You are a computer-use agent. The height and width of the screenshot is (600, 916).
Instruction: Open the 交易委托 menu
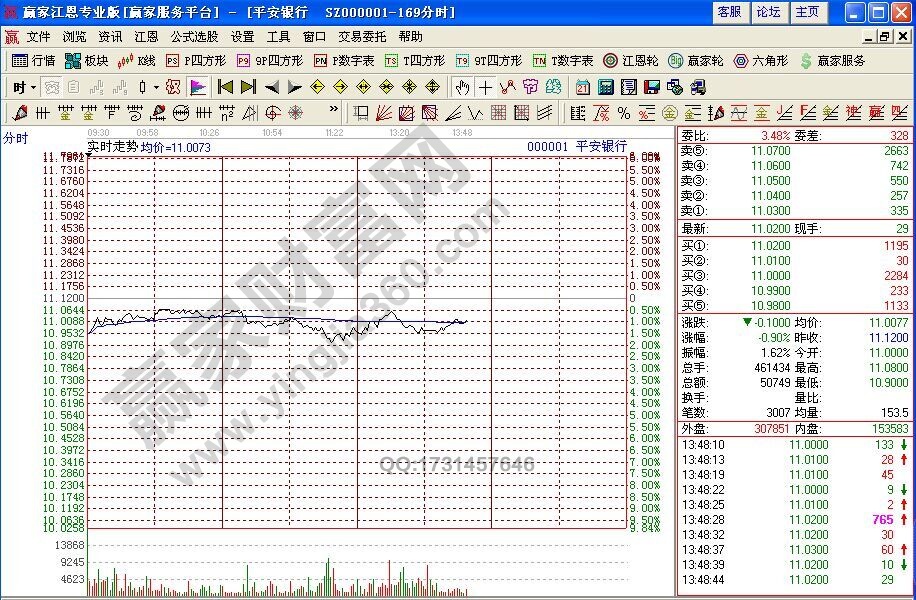pyautogui.click(x=362, y=36)
